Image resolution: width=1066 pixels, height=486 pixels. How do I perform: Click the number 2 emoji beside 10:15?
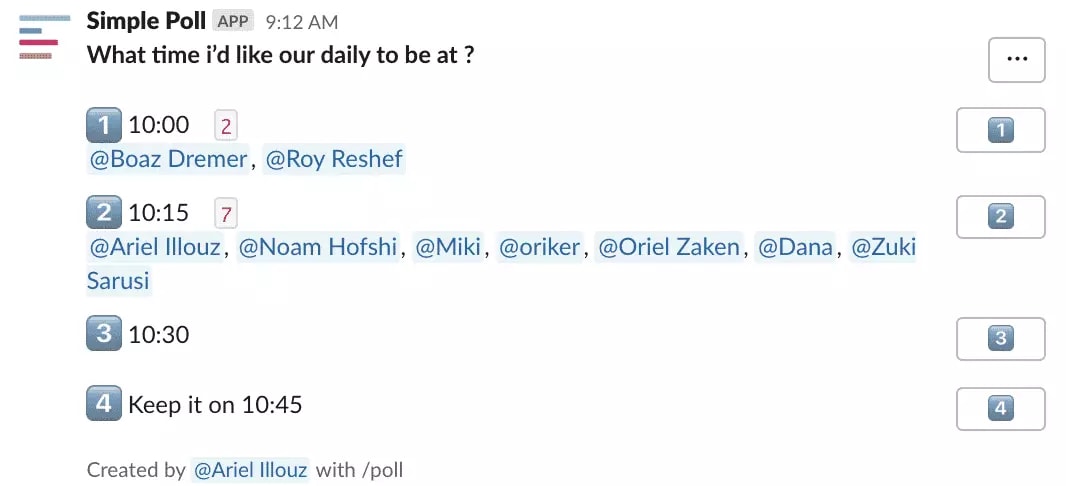pyautogui.click(x=104, y=213)
